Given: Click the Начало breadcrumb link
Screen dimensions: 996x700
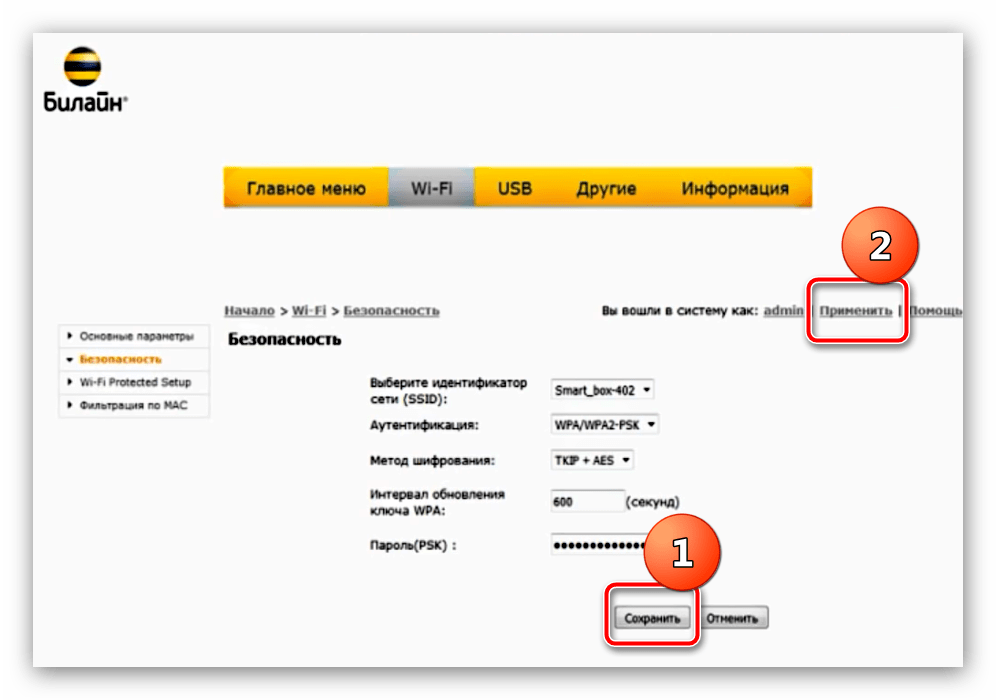Looking at the screenshot, I should coord(249,311).
